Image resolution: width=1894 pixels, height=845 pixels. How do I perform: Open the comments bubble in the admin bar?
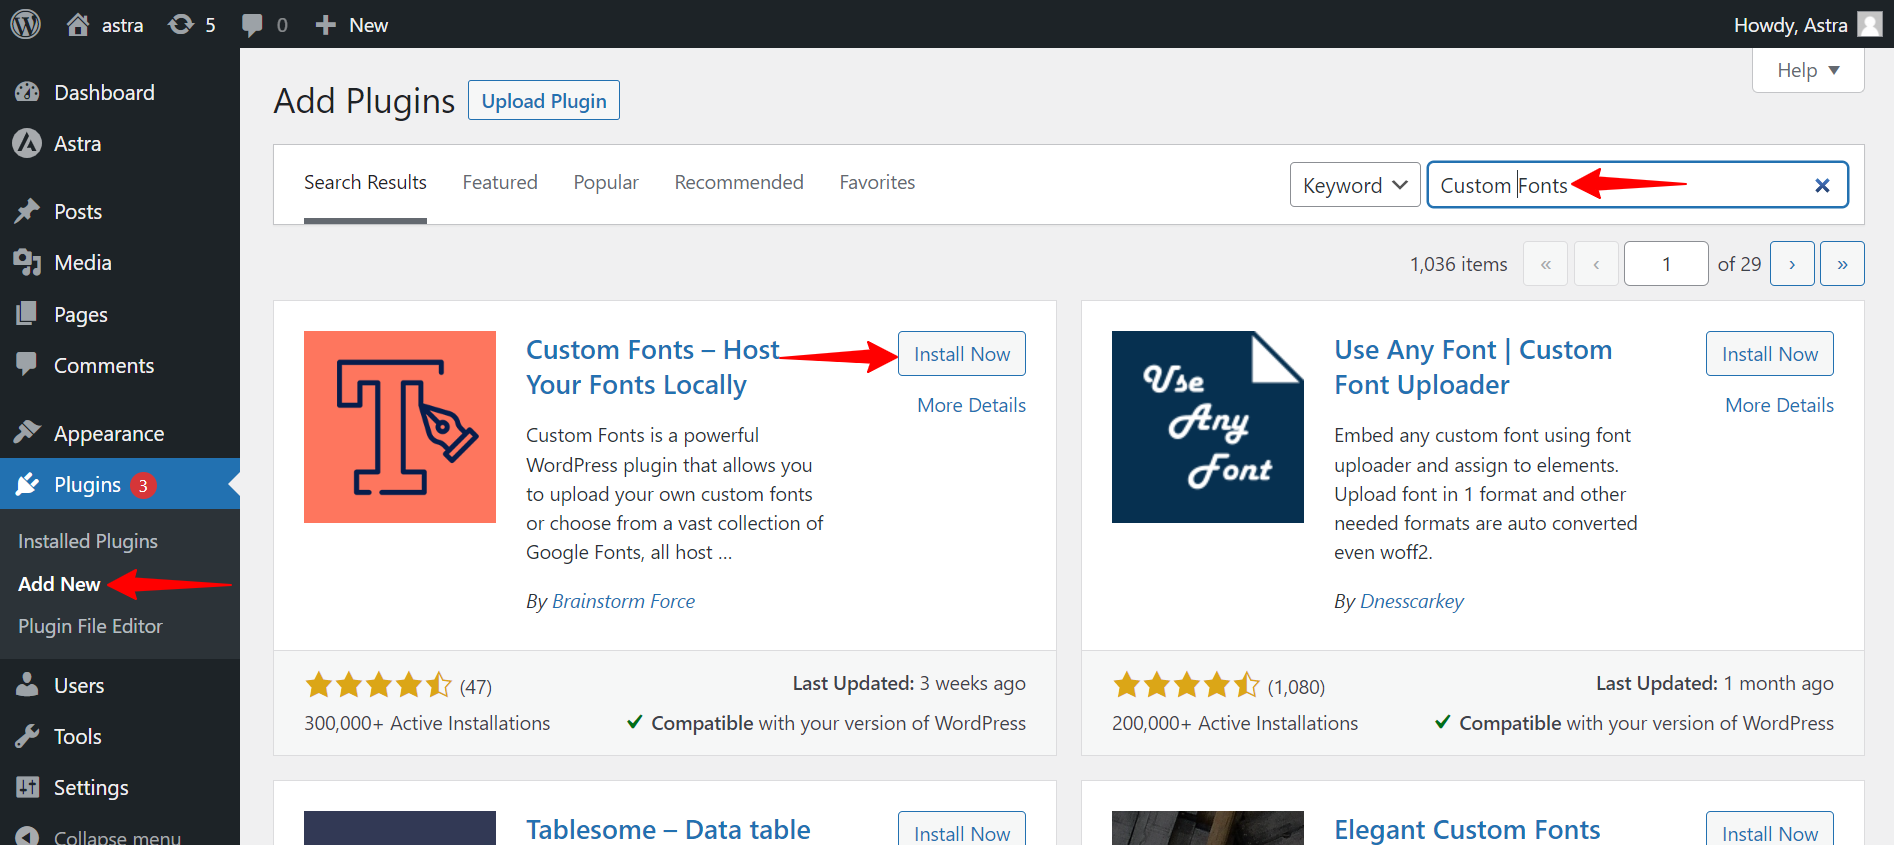click(x=253, y=25)
